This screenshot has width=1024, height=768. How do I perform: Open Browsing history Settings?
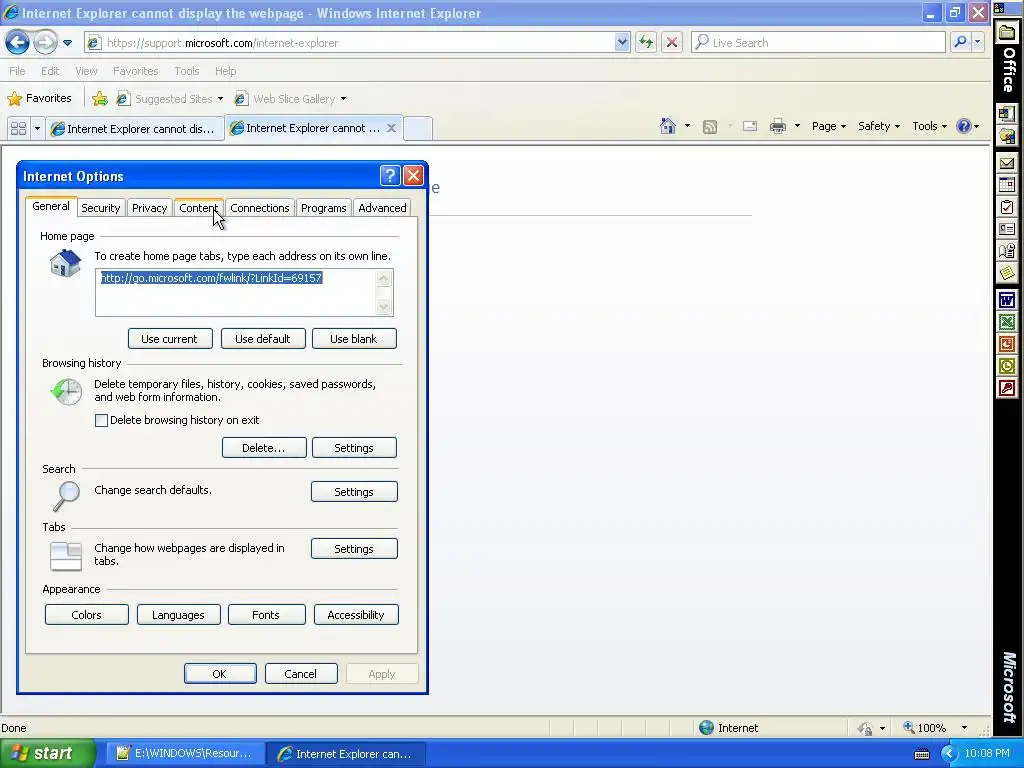point(354,448)
